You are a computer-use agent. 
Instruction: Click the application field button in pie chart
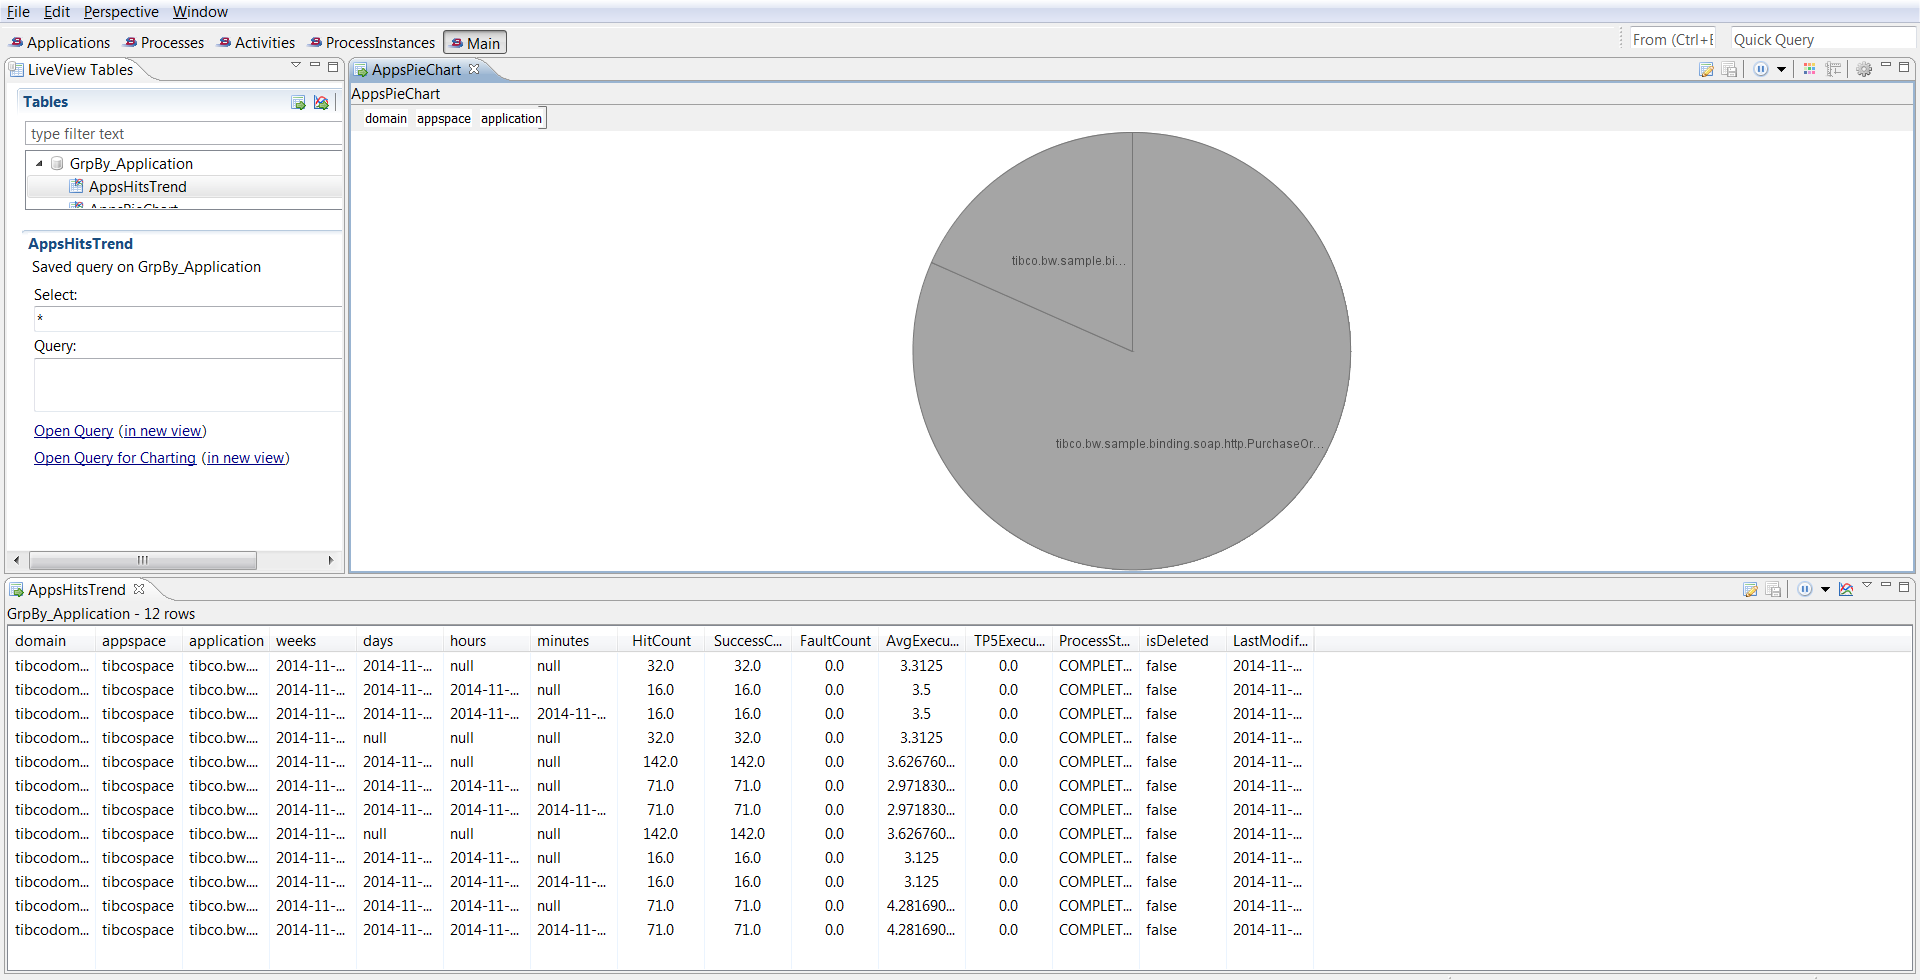tap(511, 118)
